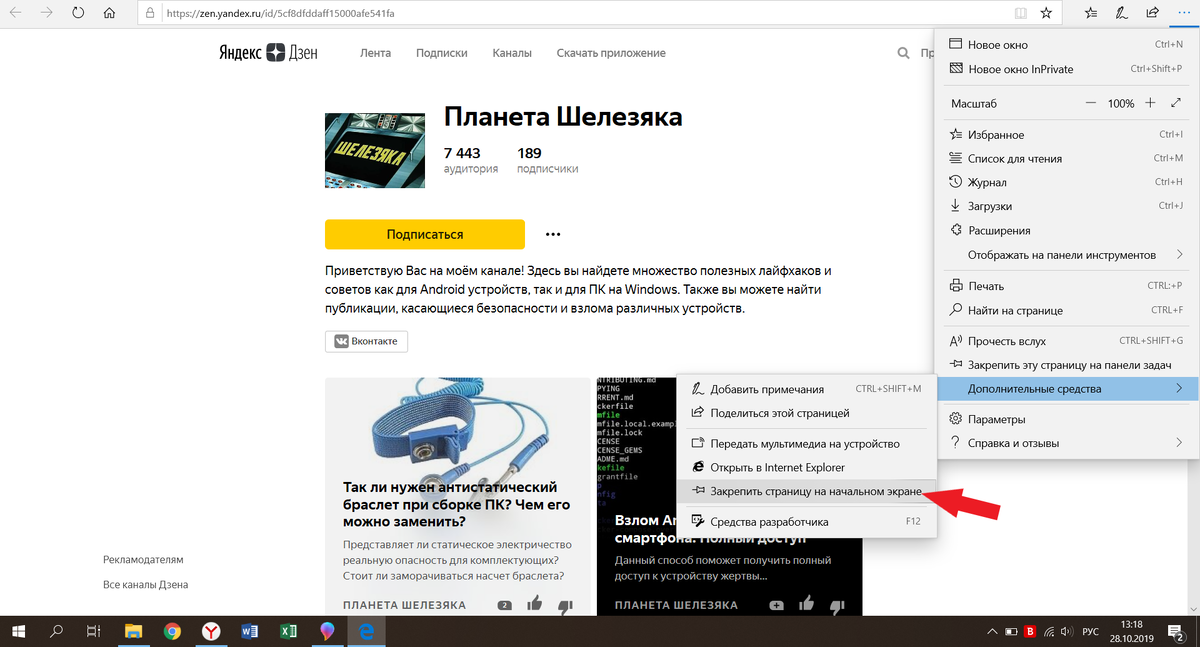Click the browser back arrow

16,14
